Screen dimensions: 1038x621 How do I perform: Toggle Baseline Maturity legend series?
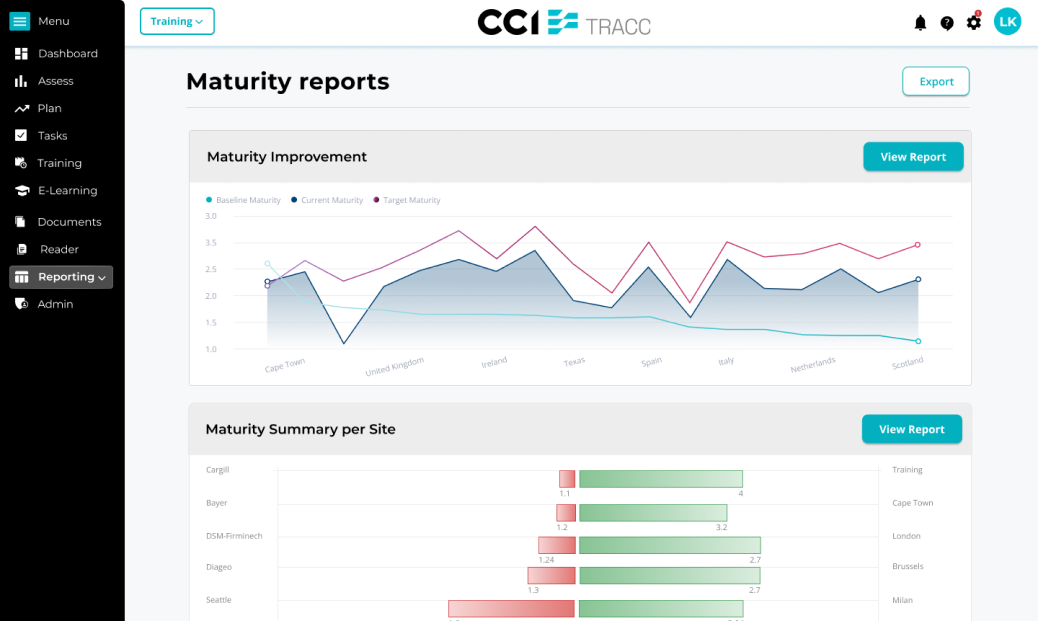243,200
